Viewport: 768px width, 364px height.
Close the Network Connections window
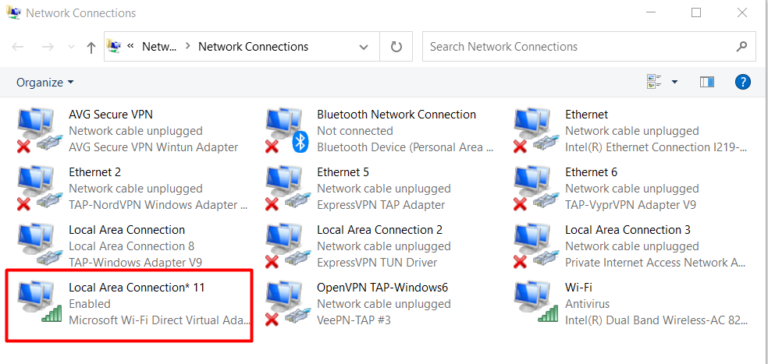[x=742, y=13]
